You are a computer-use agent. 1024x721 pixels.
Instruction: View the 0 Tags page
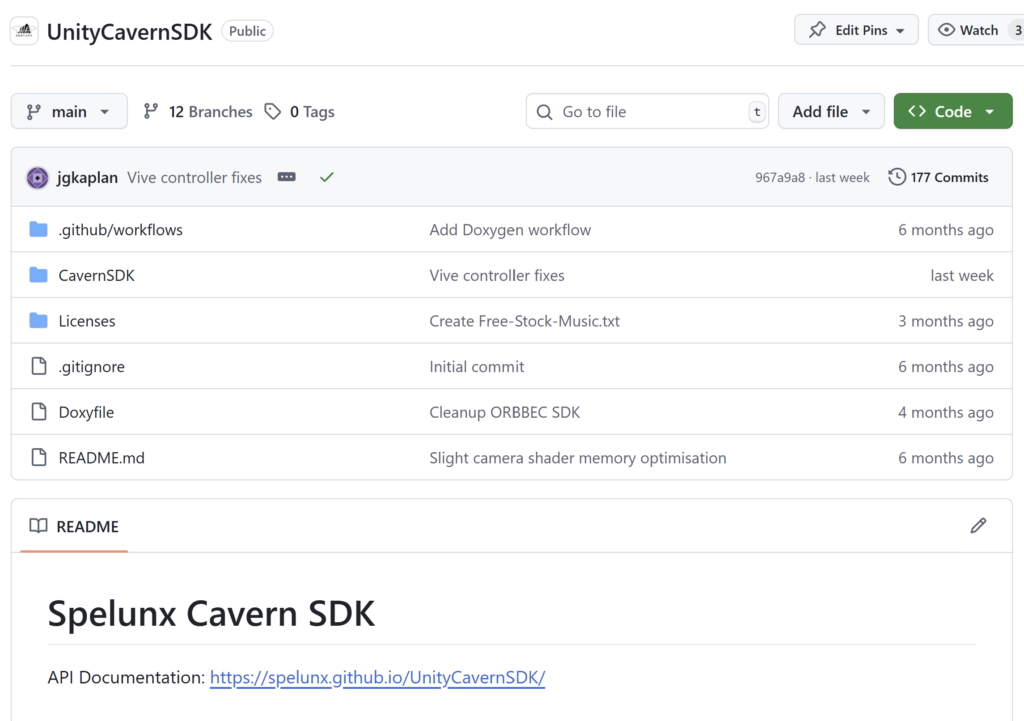tap(300, 112)
